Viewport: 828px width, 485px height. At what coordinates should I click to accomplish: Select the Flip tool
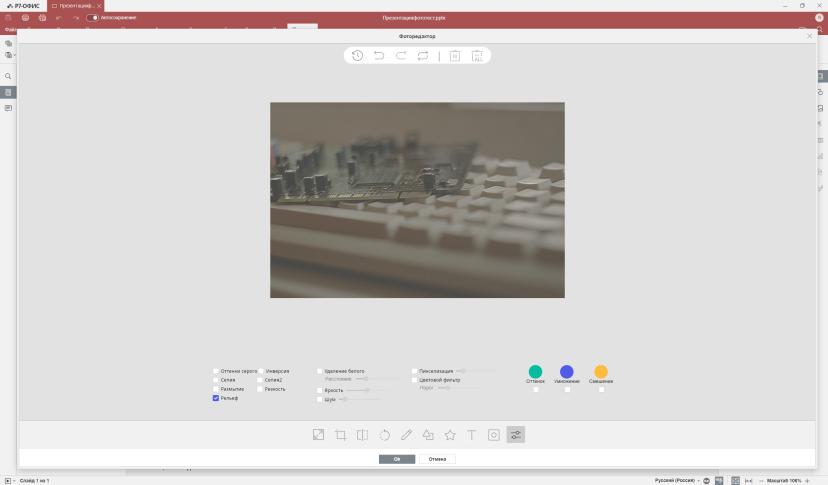coord(362,435)
